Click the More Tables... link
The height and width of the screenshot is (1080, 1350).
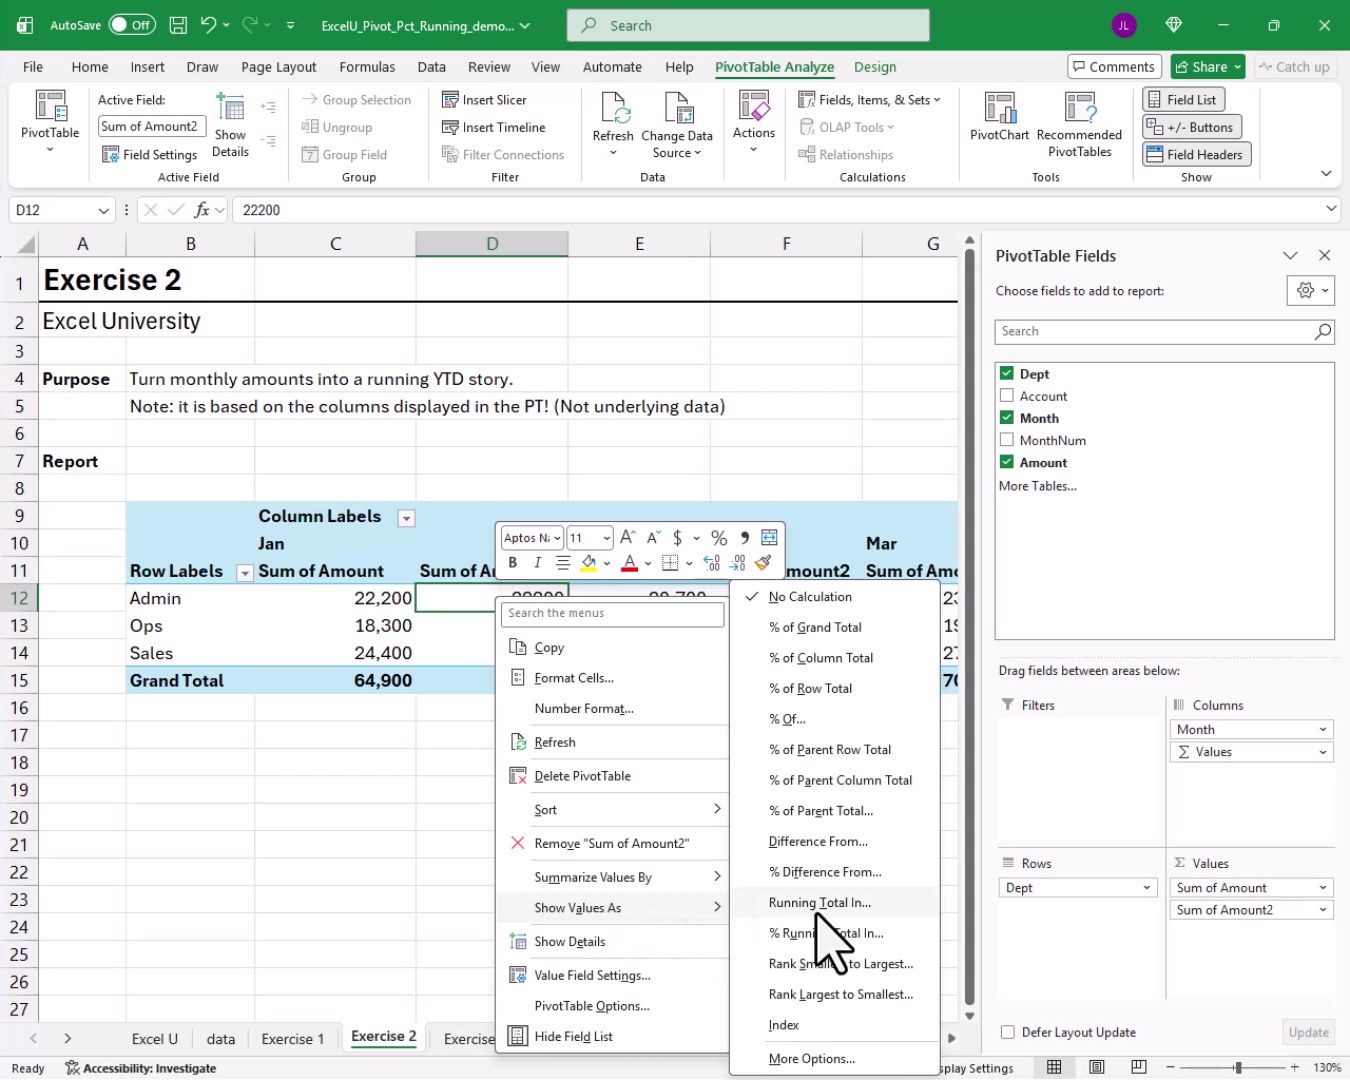1038,486
